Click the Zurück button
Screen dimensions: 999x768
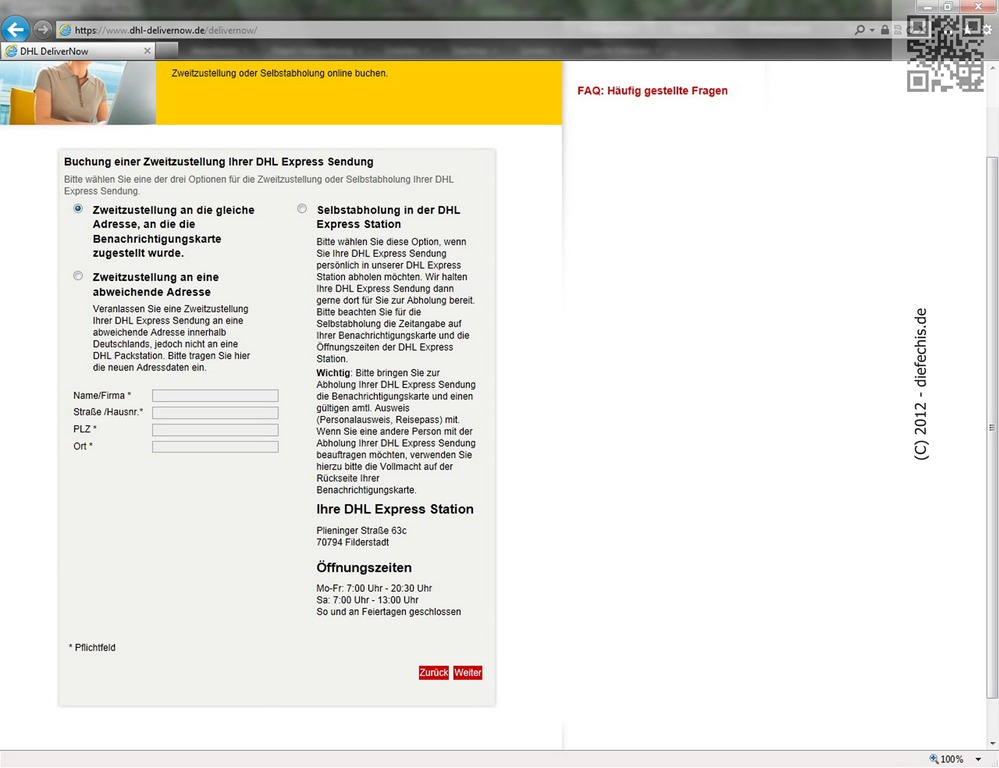tap(434, 672)
